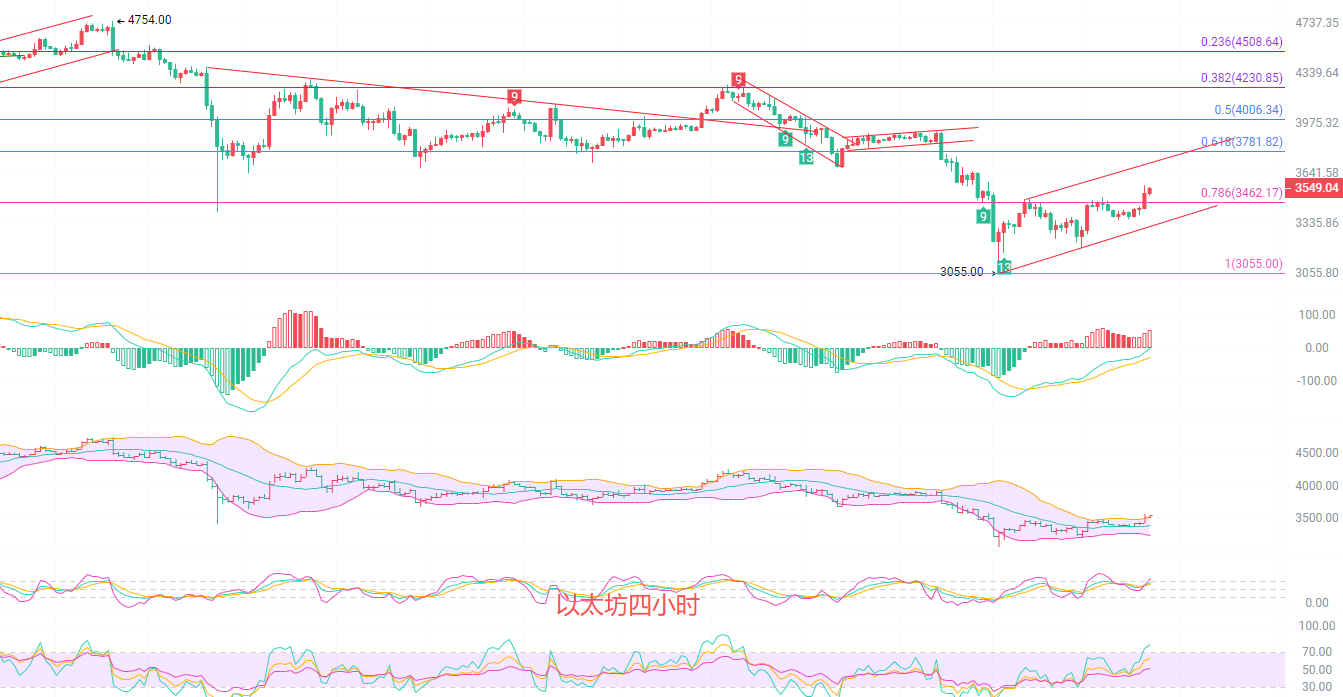Select the 0.786(3462.17) Fibonacci level label
This screenshot has height=697, width=1343.
(x=1241, y=192)
